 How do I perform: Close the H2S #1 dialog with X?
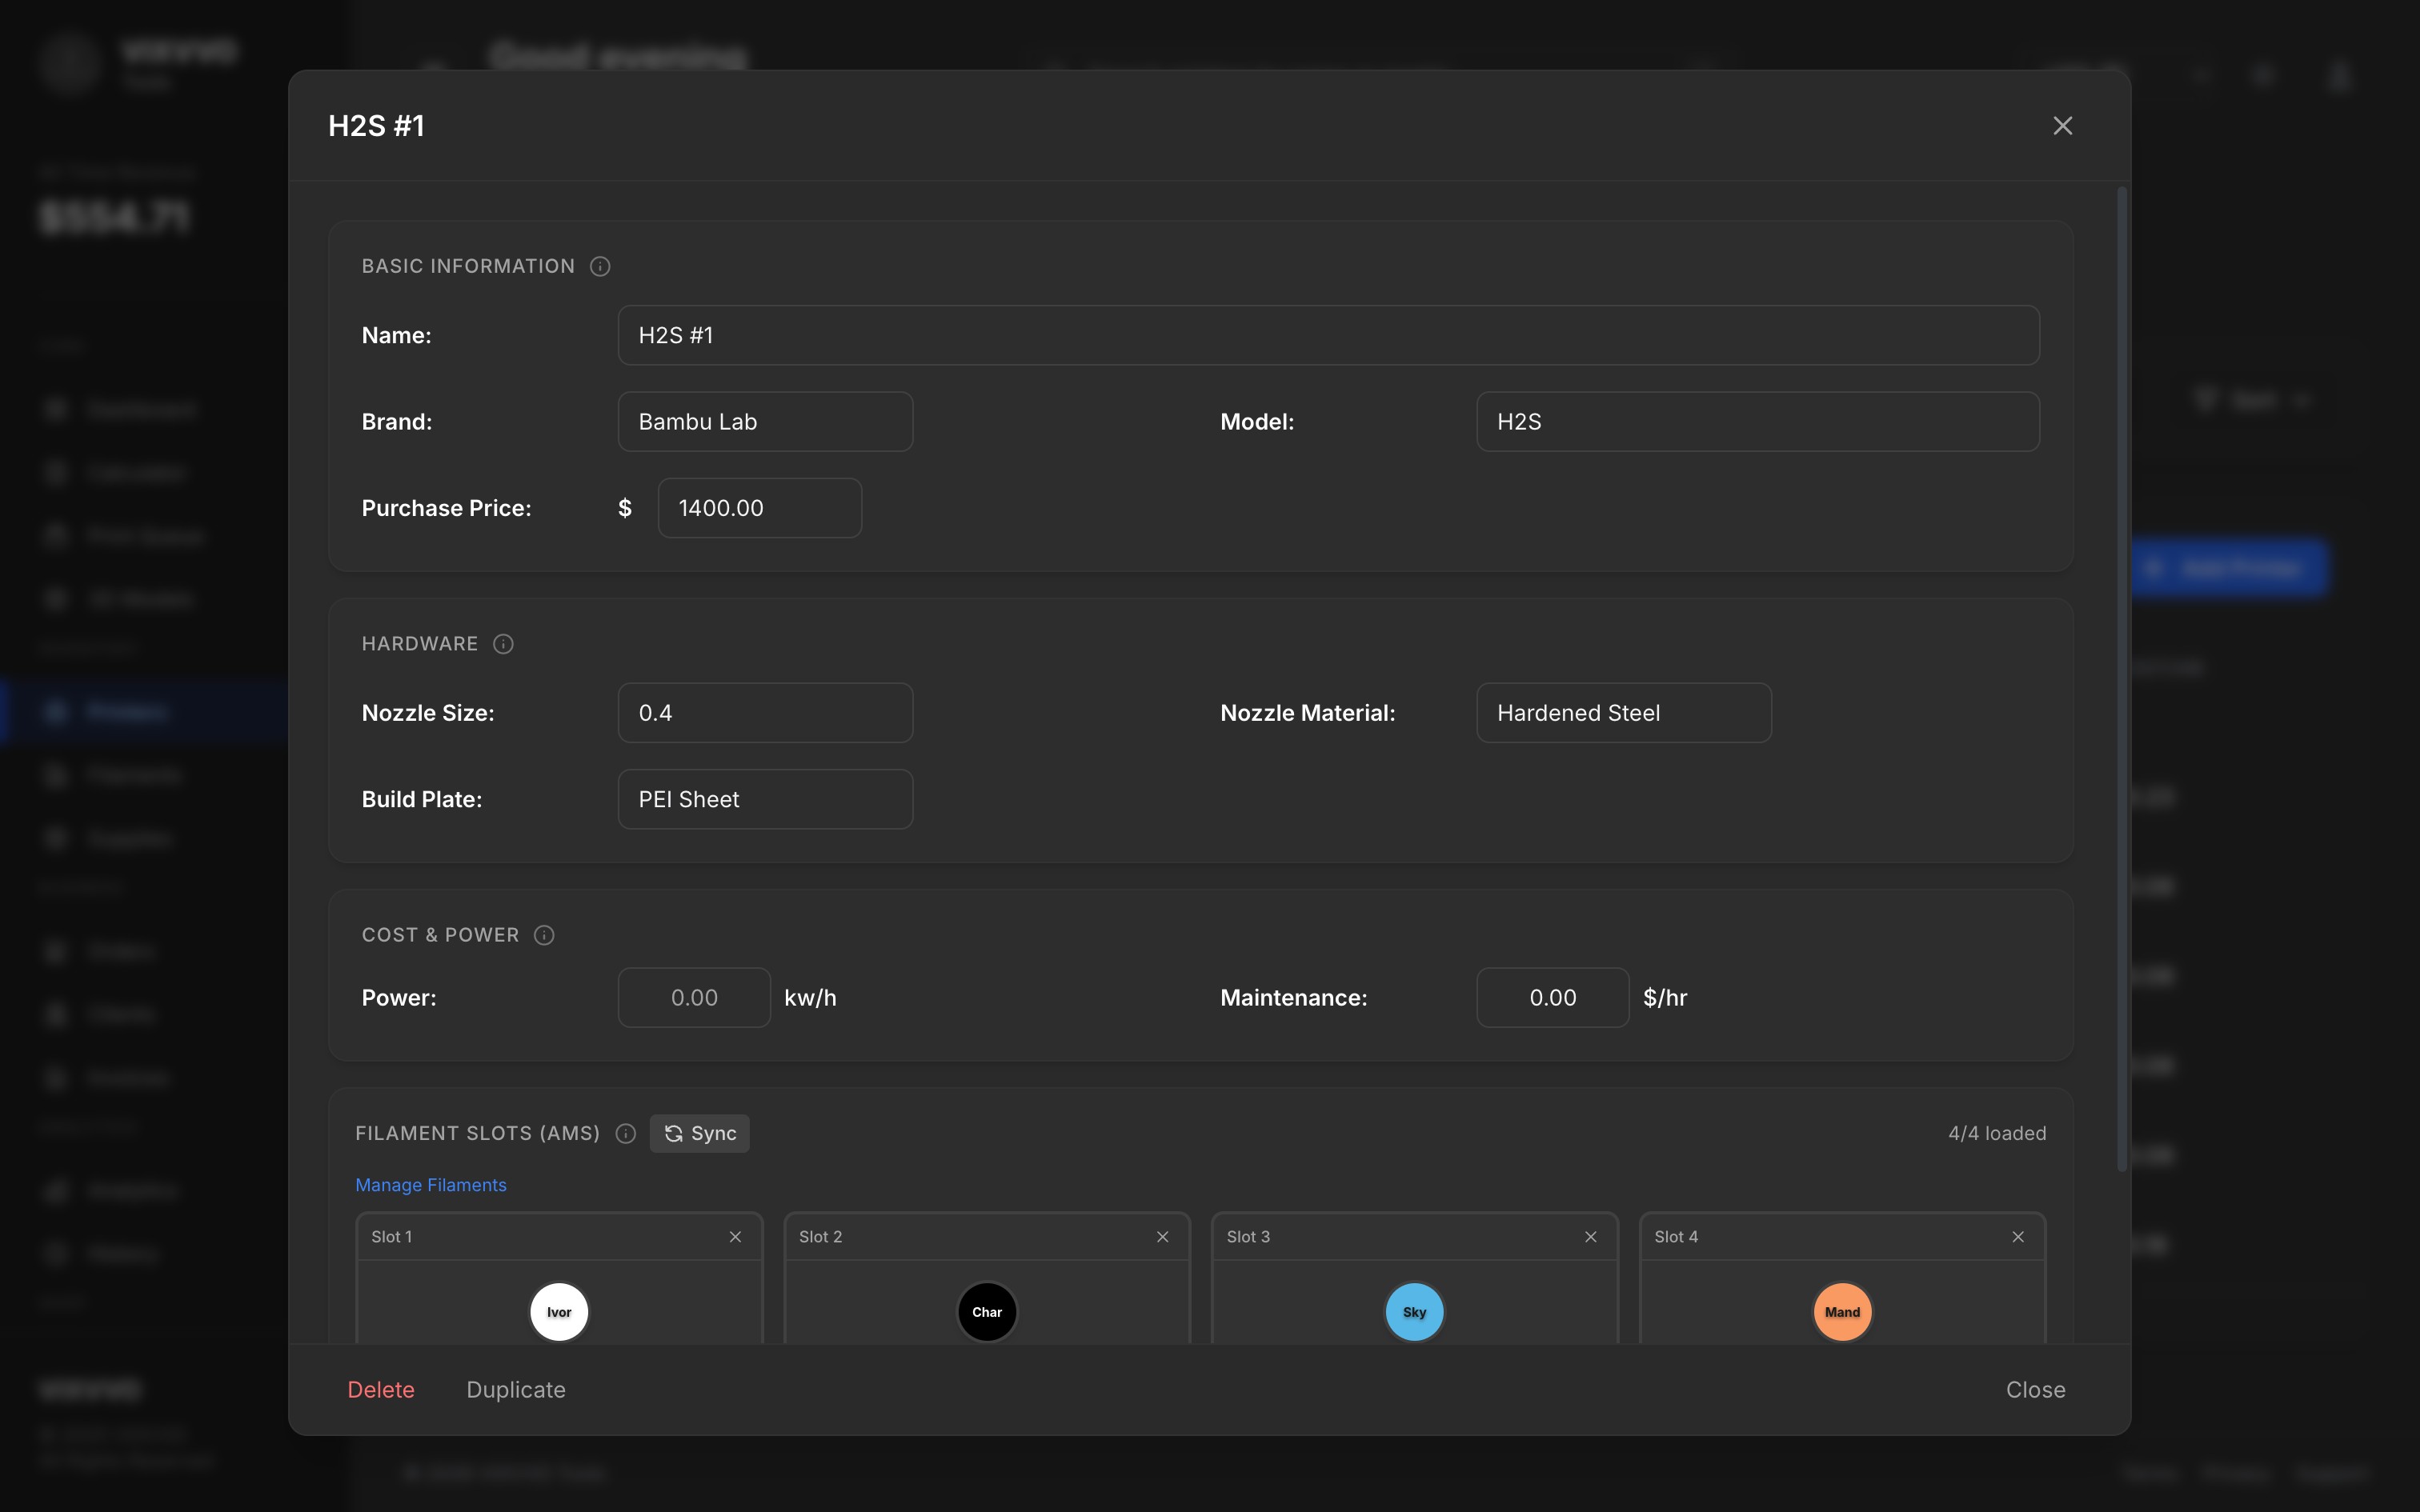[2062, 126]
